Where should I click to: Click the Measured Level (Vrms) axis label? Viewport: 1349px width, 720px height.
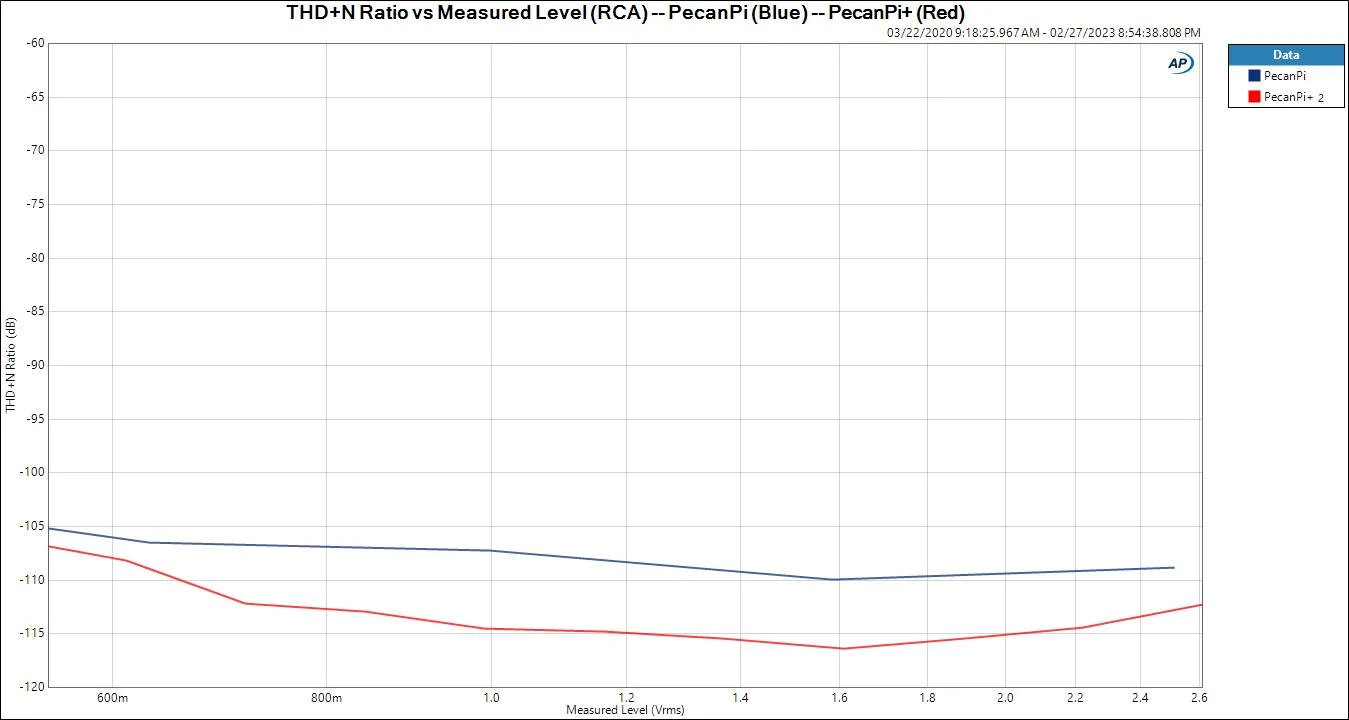coord(625,710)
